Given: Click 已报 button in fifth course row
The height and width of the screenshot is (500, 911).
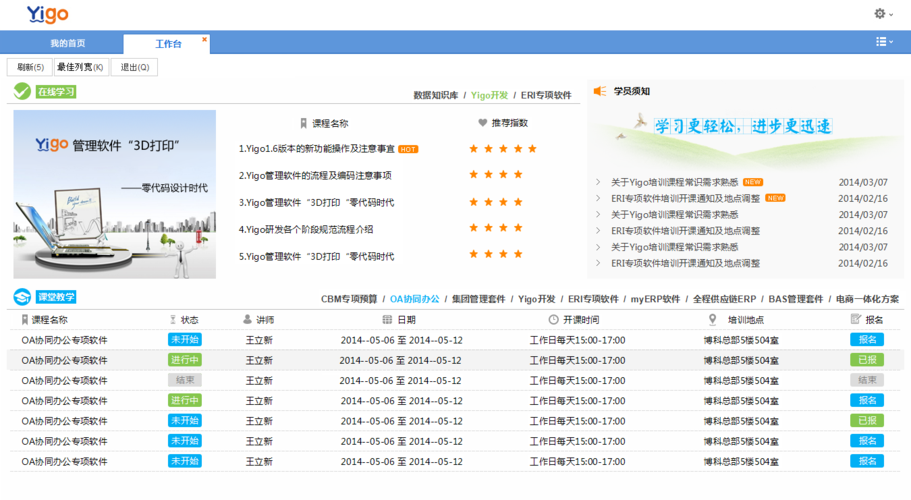Looking at the screenshot, I should 867,420.
